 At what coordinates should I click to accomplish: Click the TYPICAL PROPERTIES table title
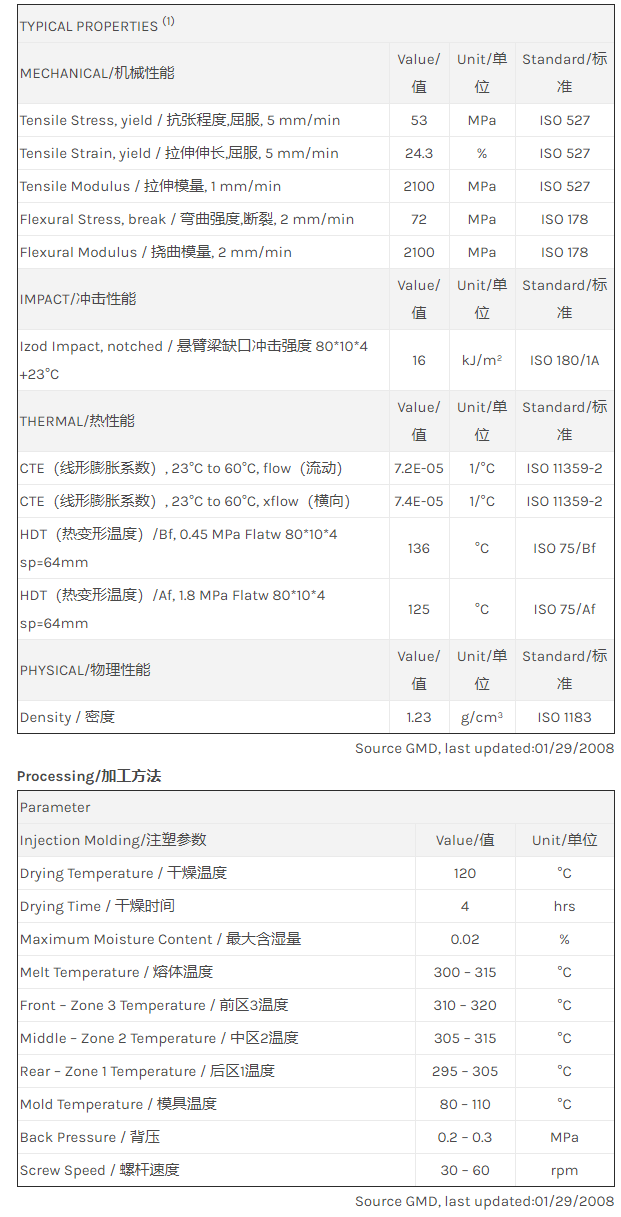point(89,26)
